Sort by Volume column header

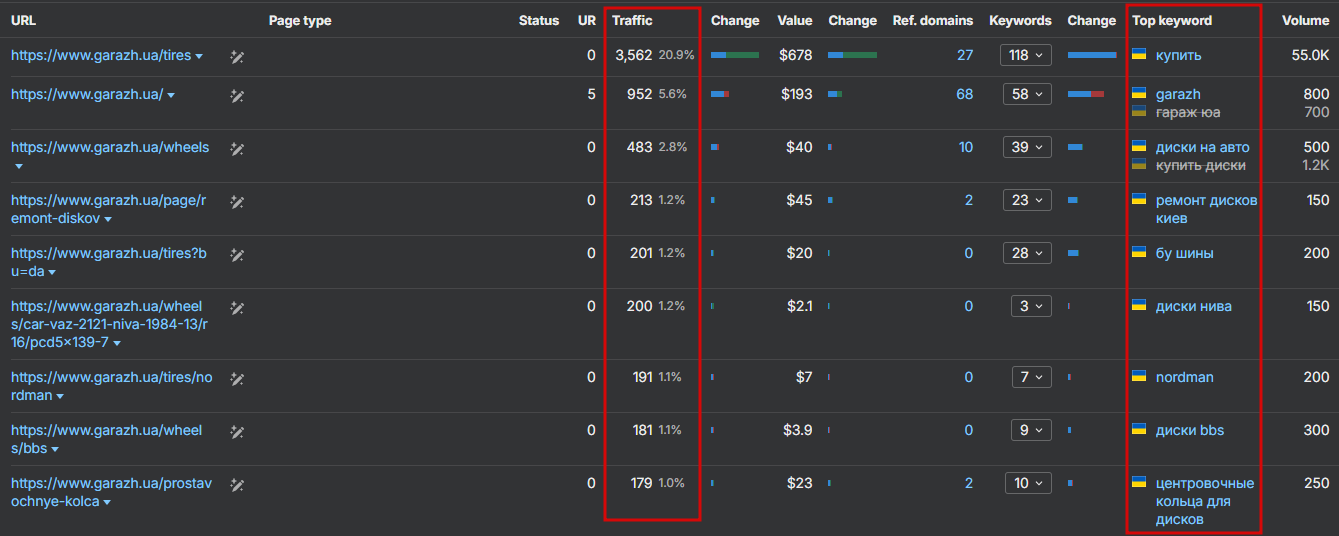click(1305, 20)
